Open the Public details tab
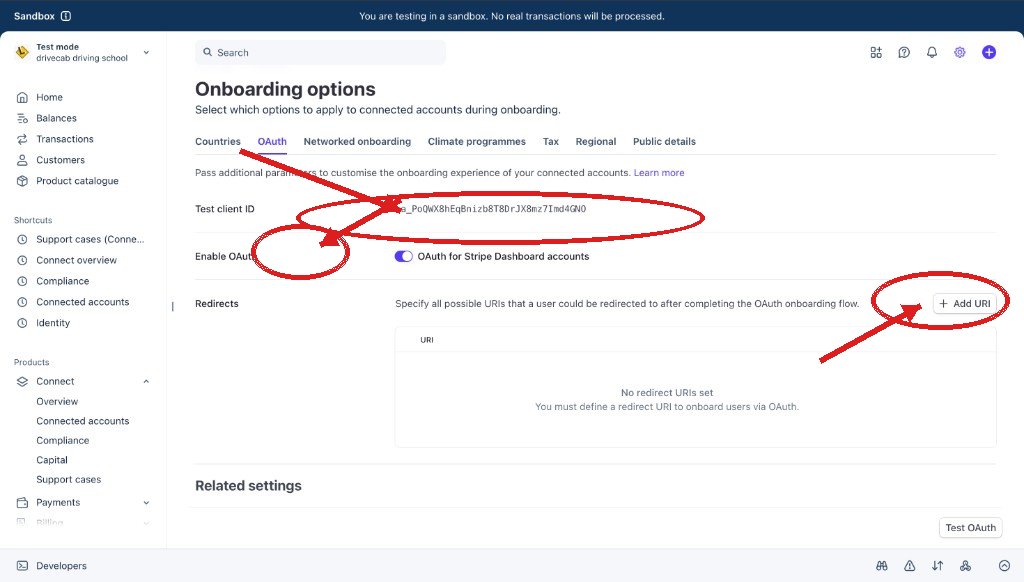The height and width of the screenshot is (582, 1024). [664, 141]
